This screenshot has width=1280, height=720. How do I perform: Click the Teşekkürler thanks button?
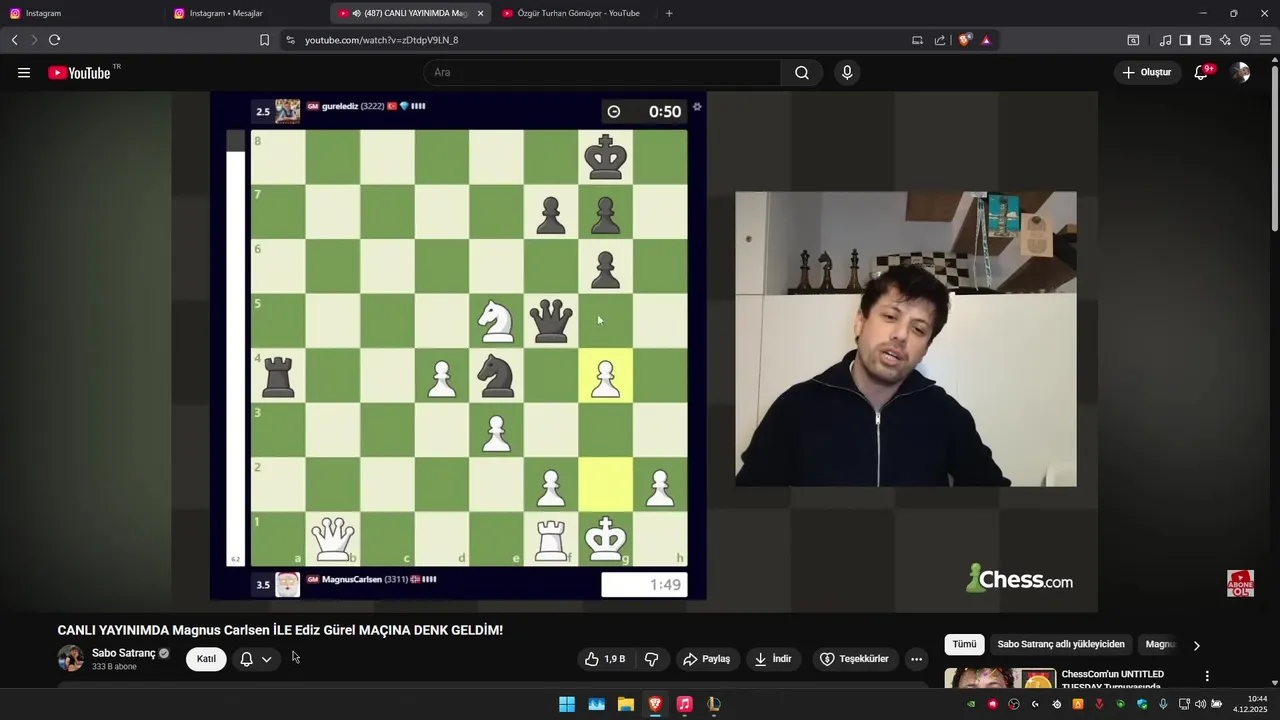[855, 659]
